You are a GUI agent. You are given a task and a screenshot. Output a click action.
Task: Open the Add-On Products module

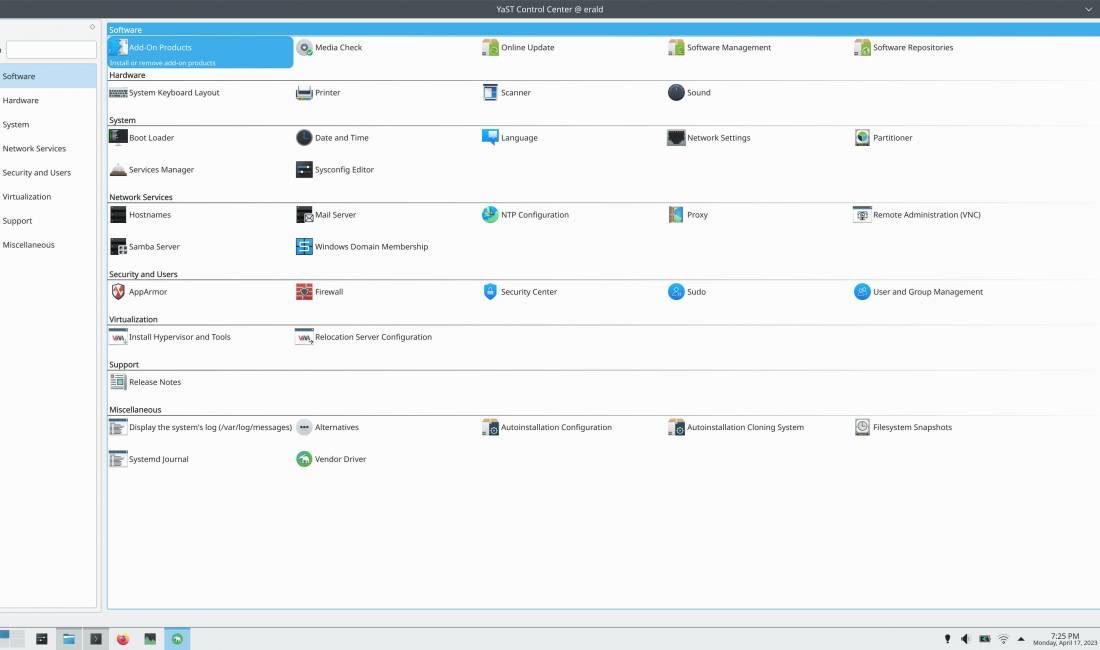click(200, 52)
